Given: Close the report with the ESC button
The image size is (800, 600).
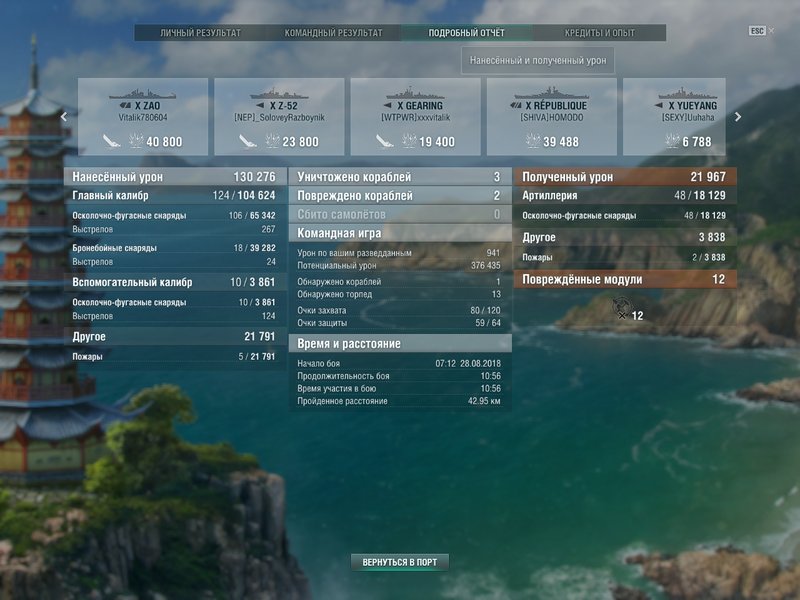Looking at the screenshot, I should pos(757,31).
